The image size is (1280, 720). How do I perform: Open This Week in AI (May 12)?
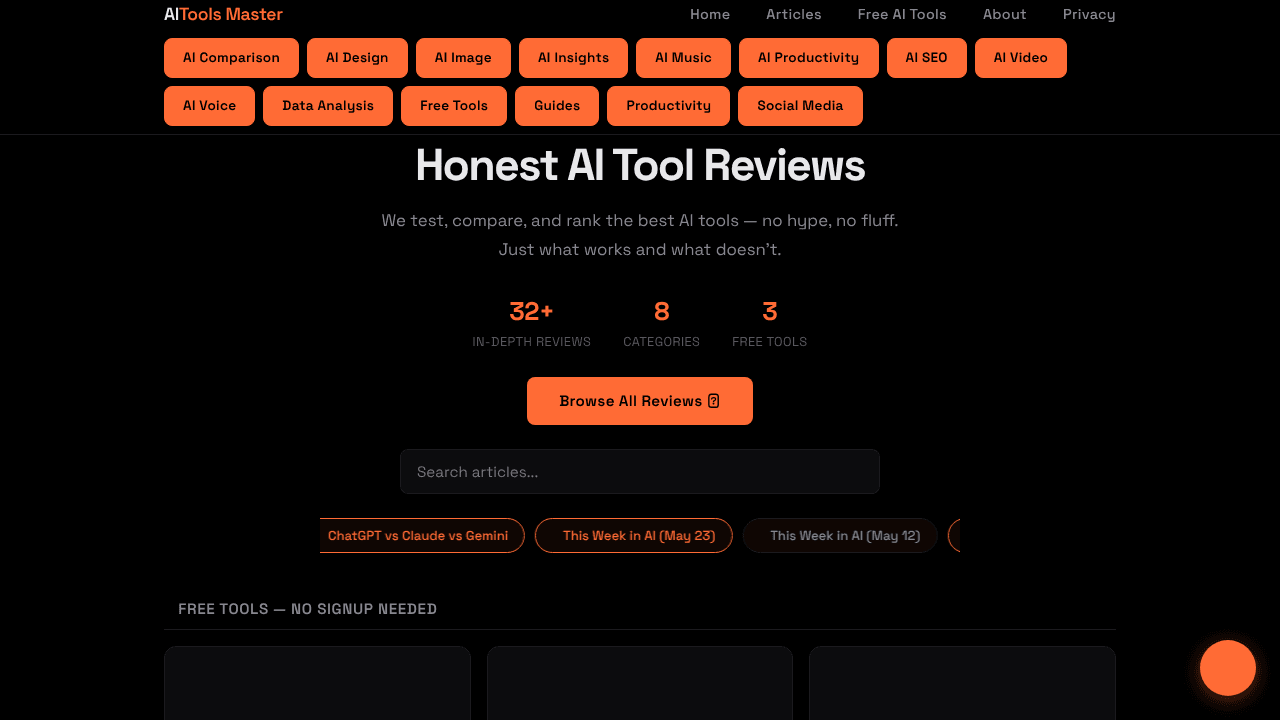(840, 536)
